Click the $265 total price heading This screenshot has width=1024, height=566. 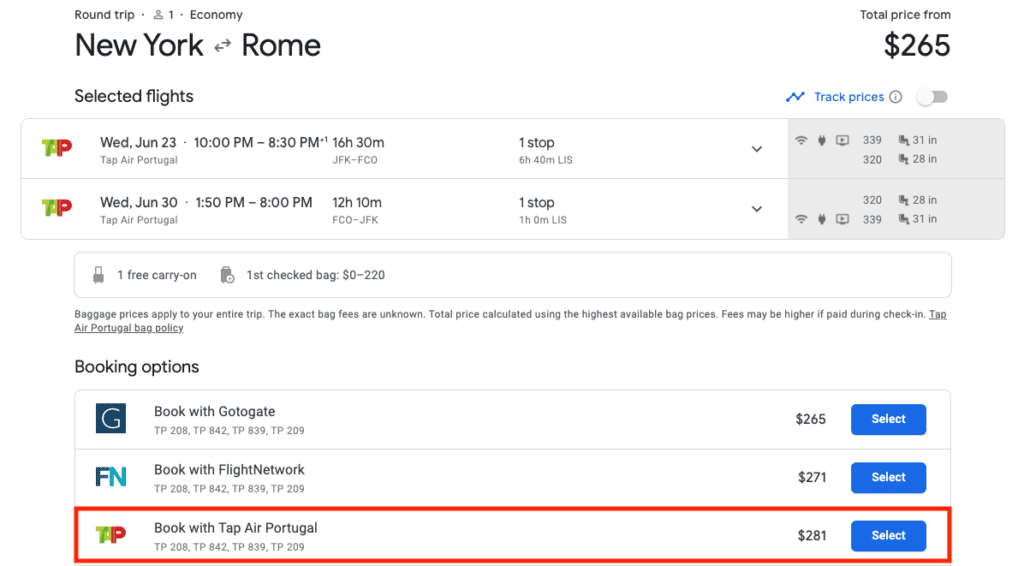(917, 46)
